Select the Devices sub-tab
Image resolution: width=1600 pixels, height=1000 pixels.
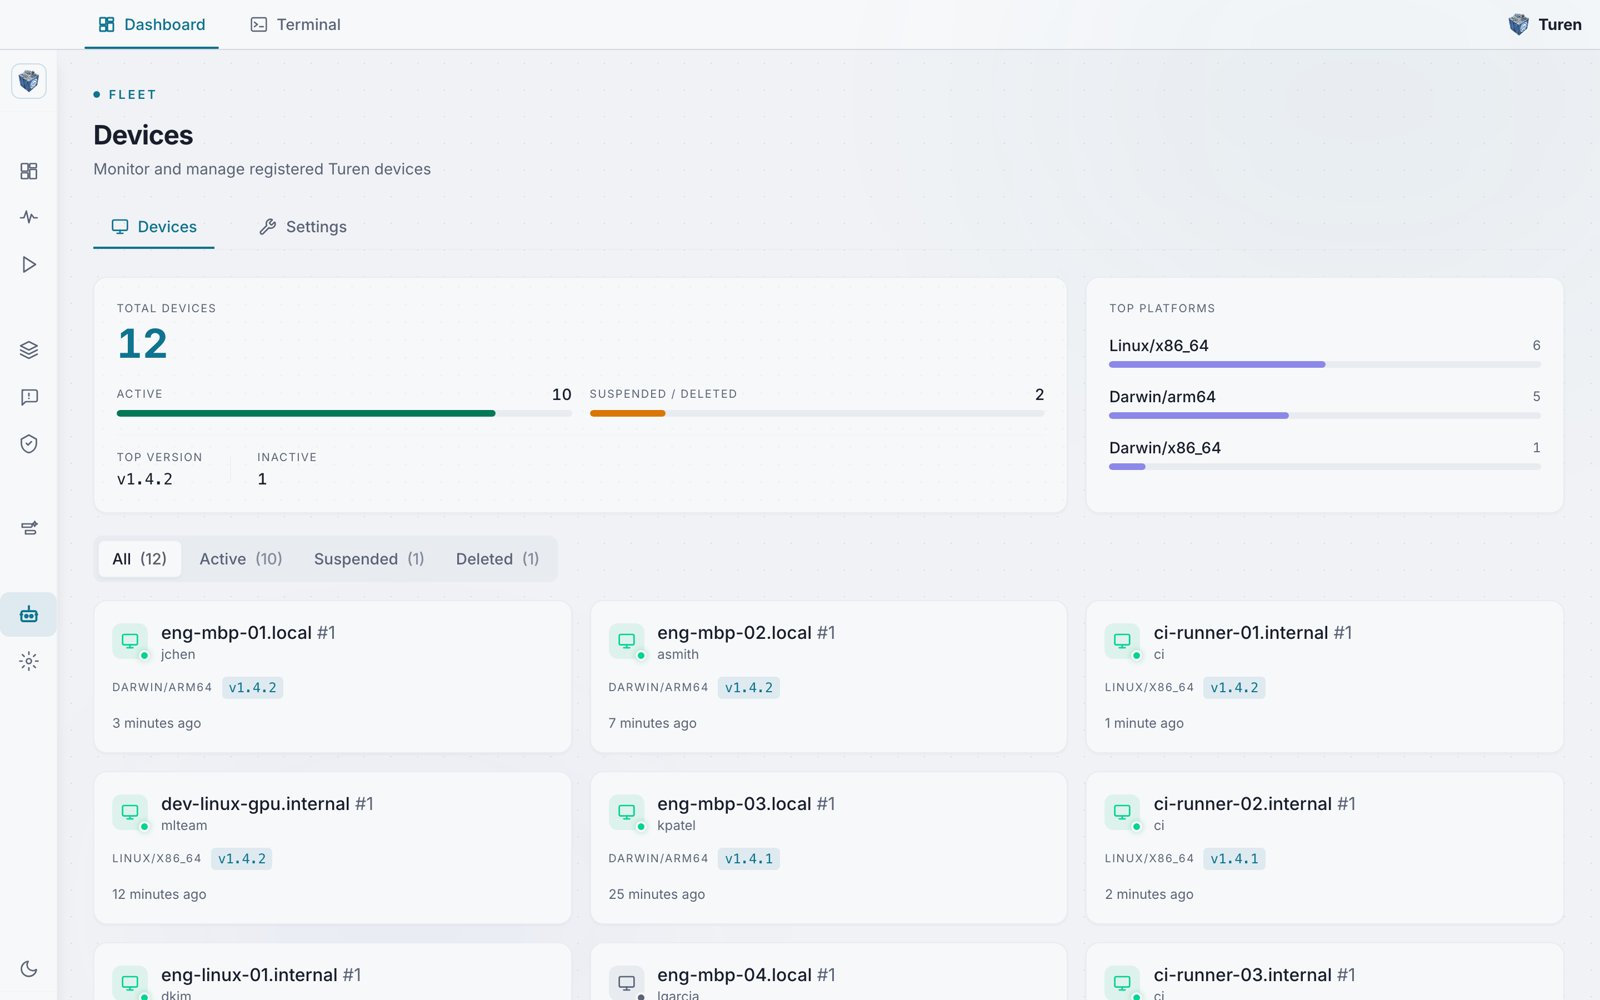coord(154,227)
